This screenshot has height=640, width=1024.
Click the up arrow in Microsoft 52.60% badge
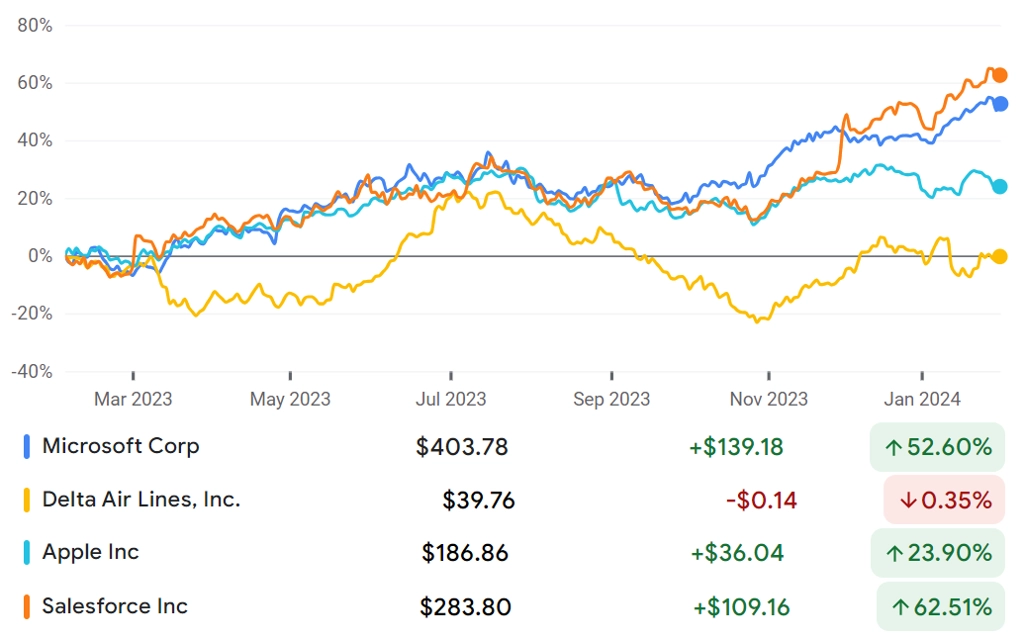click(893, 447)
